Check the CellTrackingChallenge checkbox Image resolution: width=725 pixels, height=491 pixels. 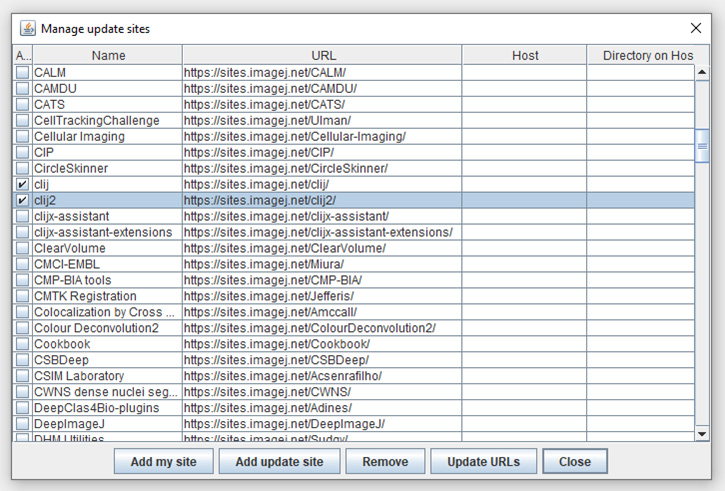click(22, 120)
